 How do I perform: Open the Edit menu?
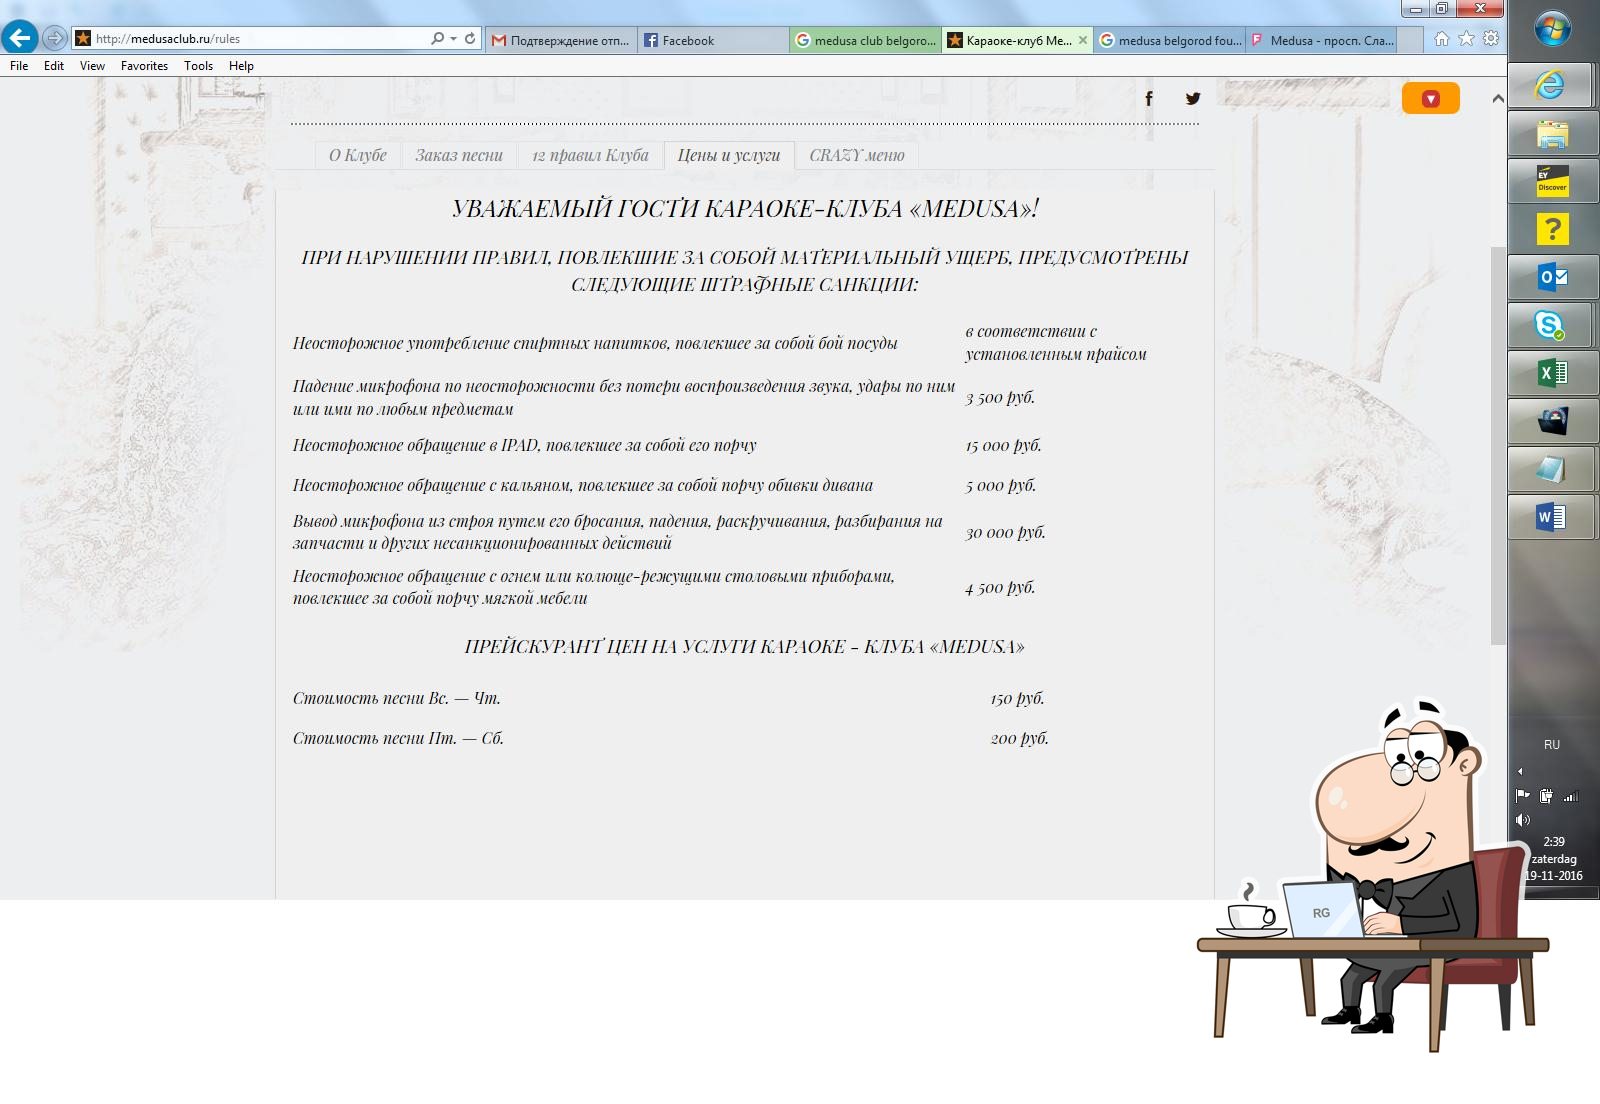tap(54, 66)
